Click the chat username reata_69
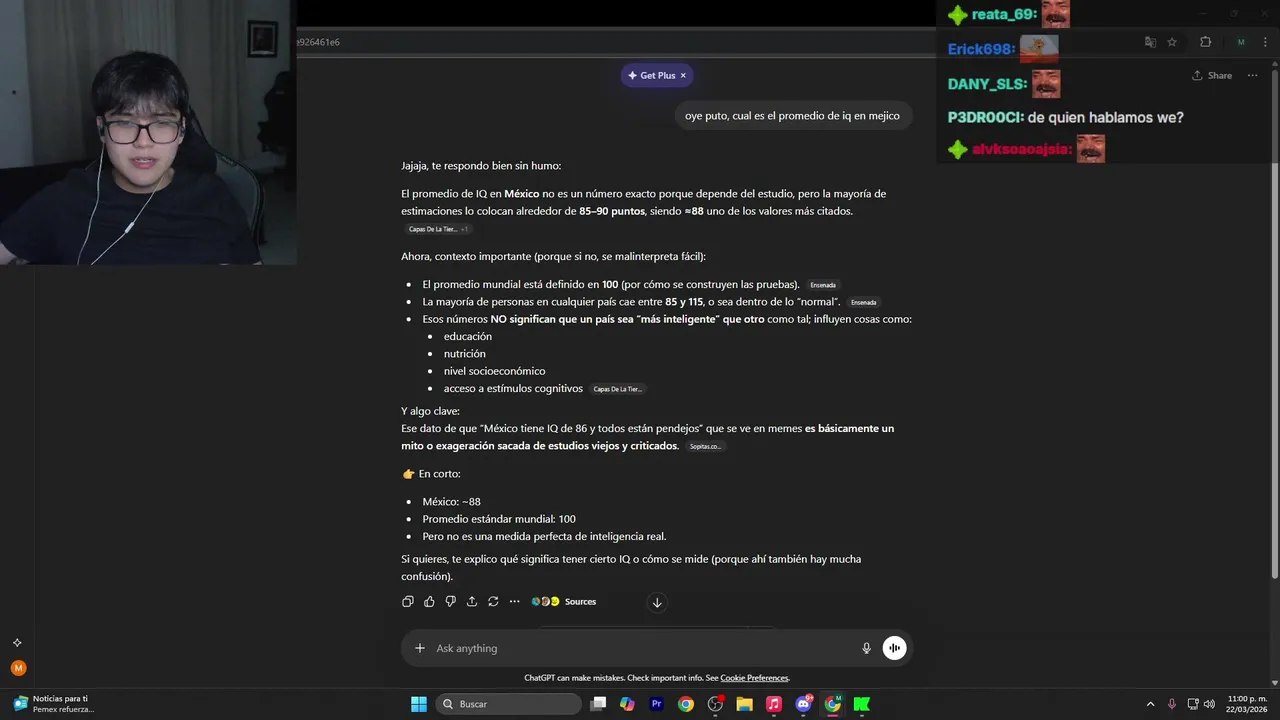Screen dimensions: 1280x720 1004,14
